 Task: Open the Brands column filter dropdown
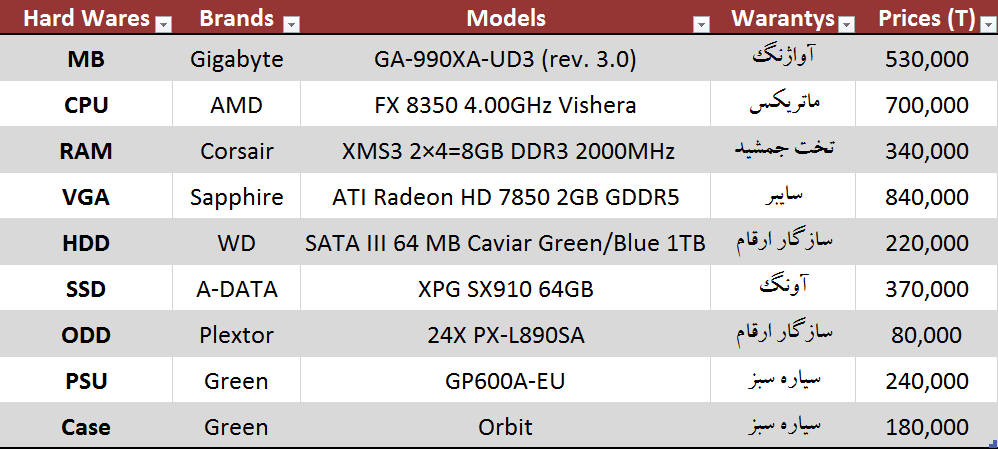point(291,23)
